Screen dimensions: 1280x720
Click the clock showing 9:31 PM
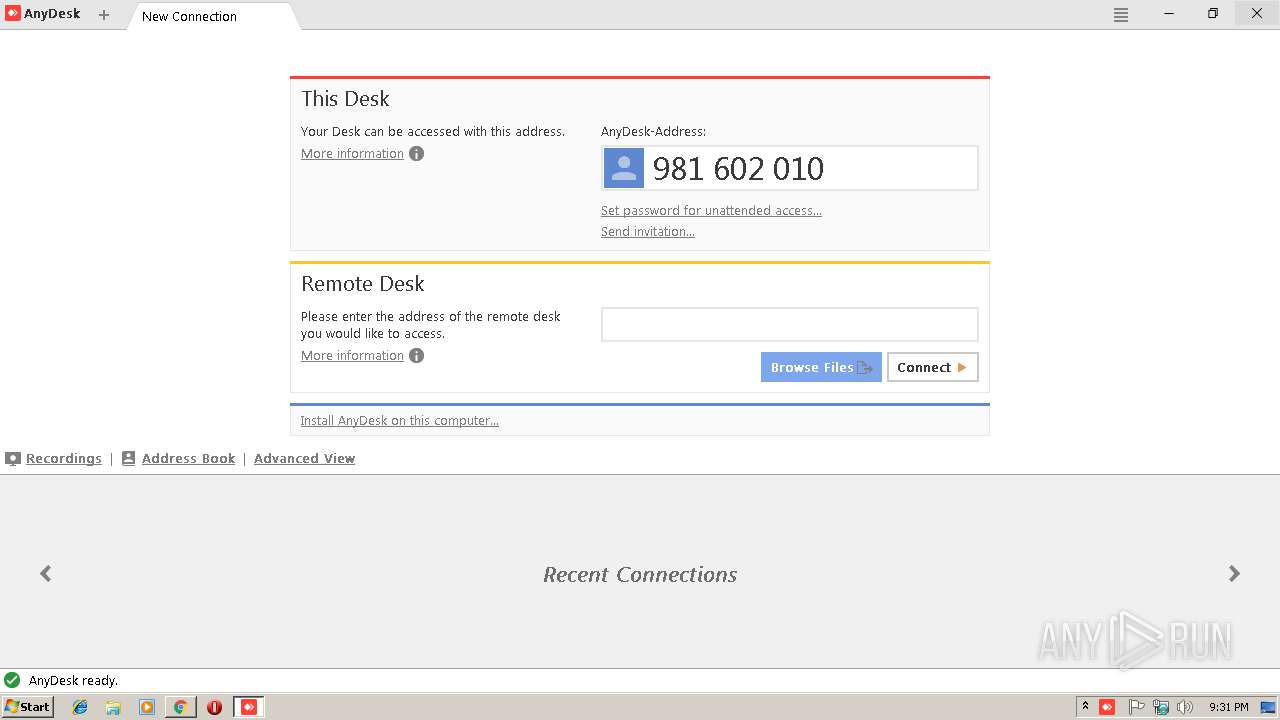coord(1229,707)
